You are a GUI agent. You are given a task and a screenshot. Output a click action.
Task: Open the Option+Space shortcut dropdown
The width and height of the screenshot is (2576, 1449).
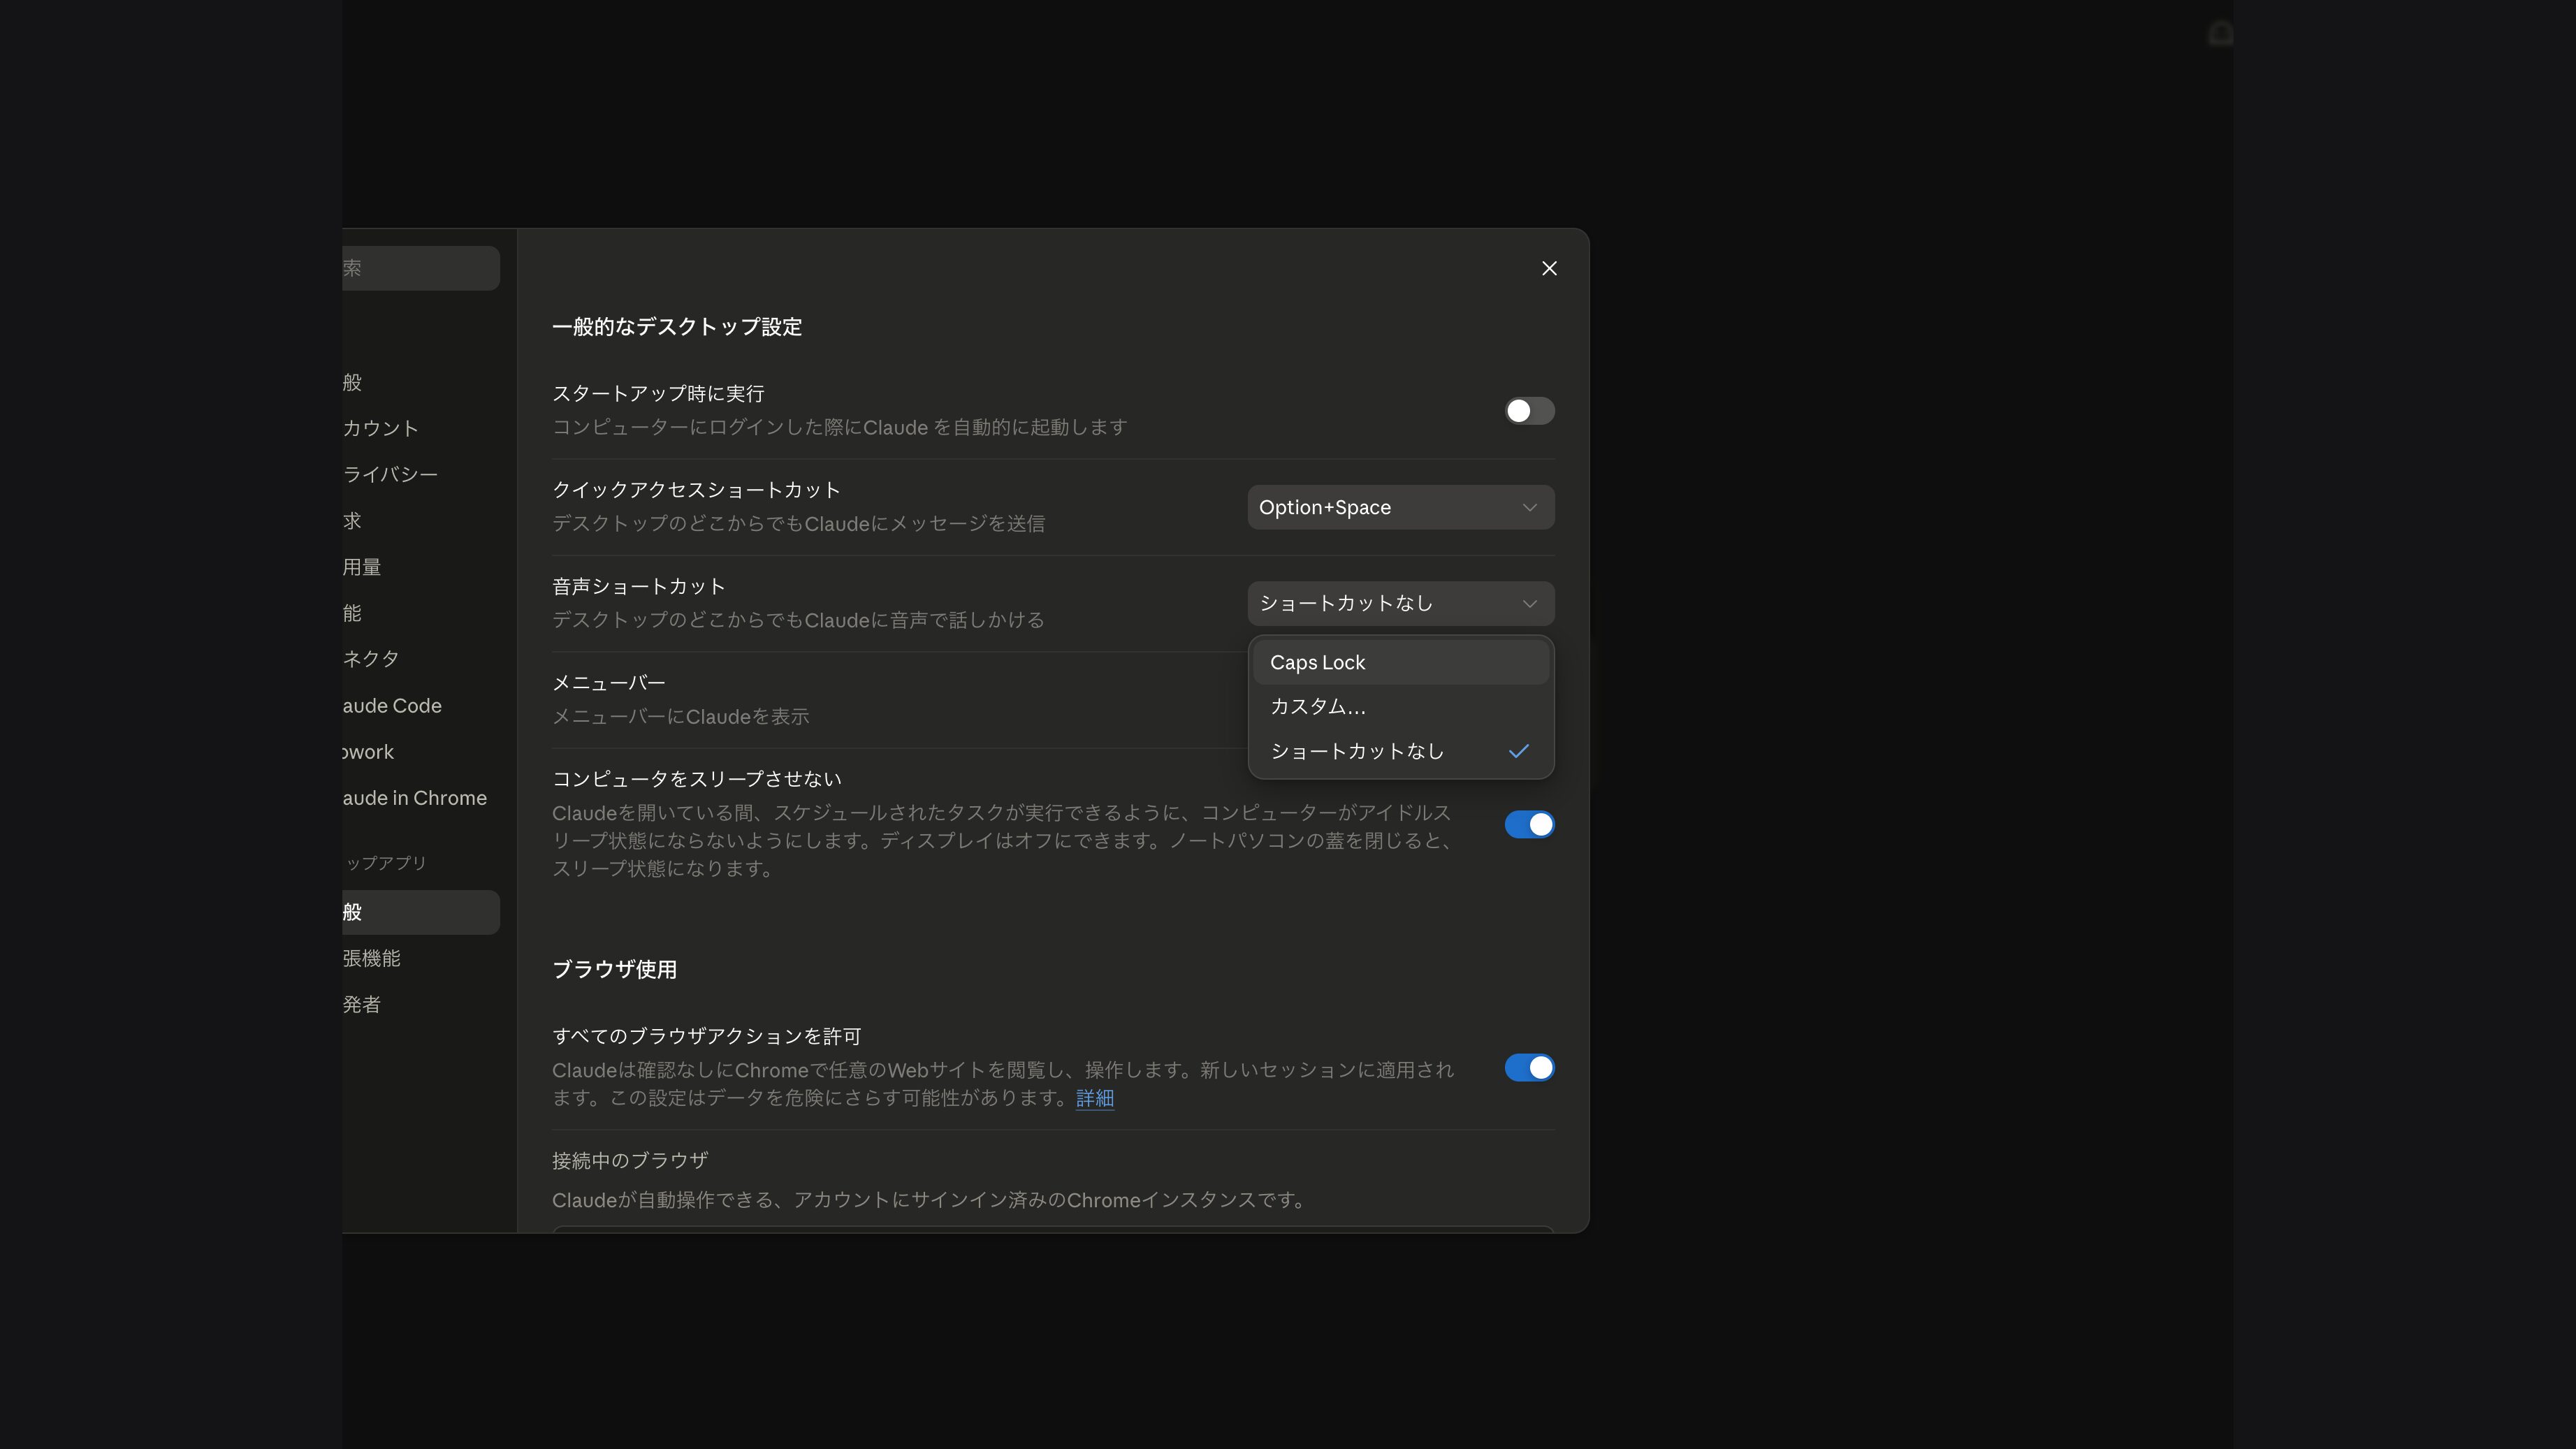point(1400,507)
